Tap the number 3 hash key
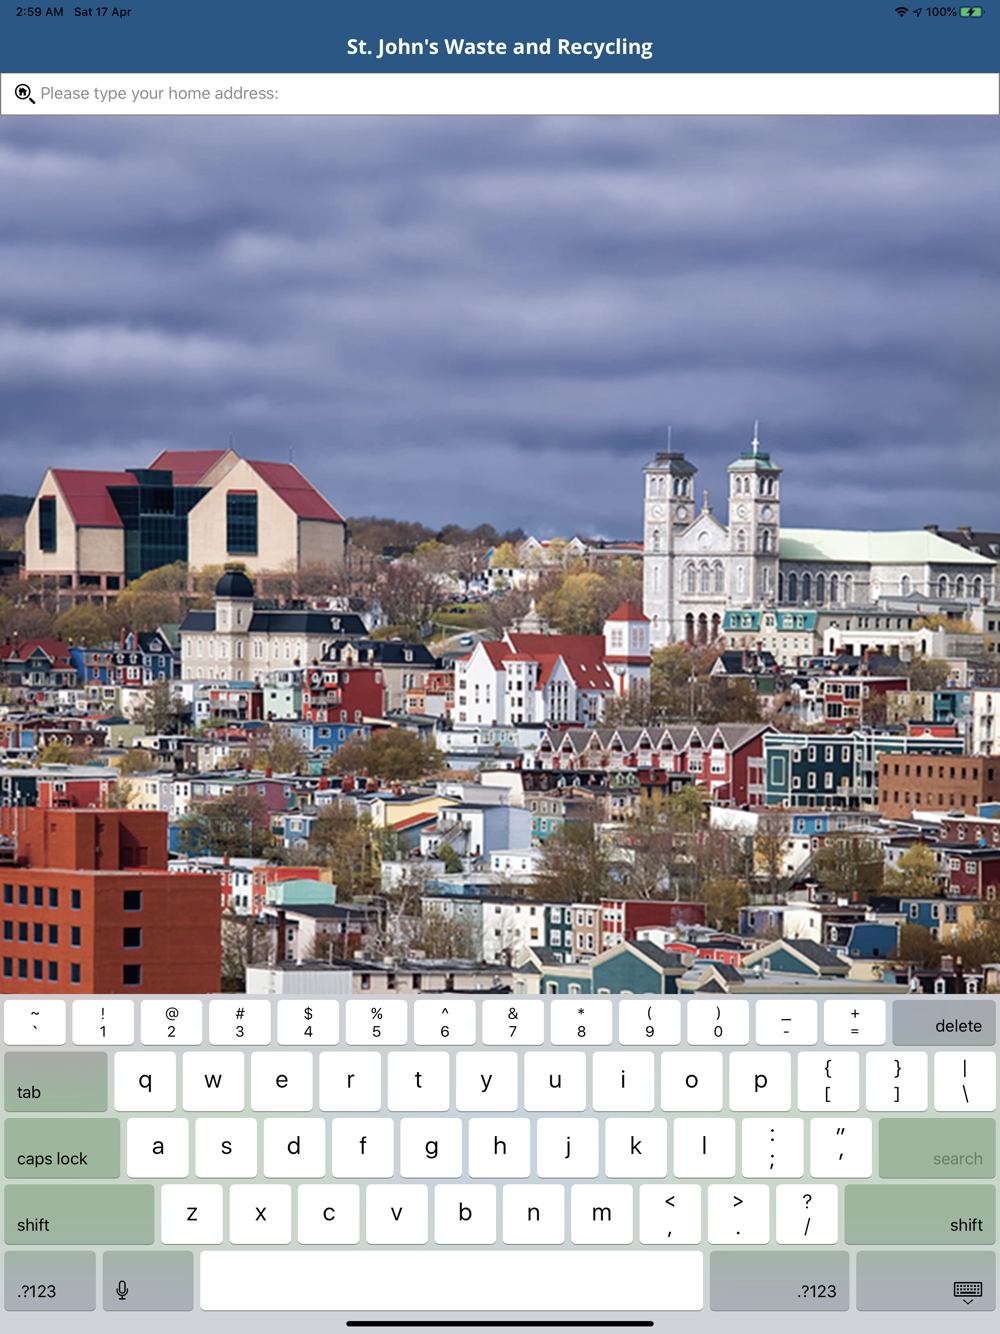 [240, 1022]
